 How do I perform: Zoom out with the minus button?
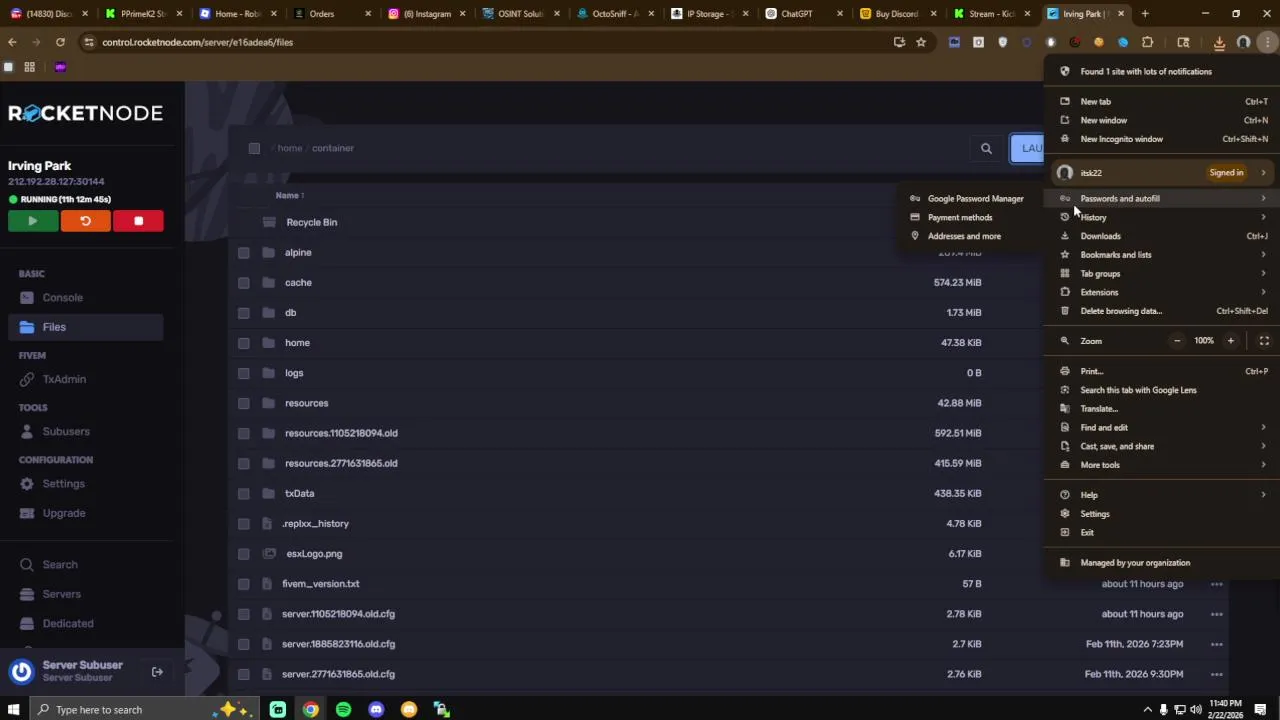(1177, 341)
